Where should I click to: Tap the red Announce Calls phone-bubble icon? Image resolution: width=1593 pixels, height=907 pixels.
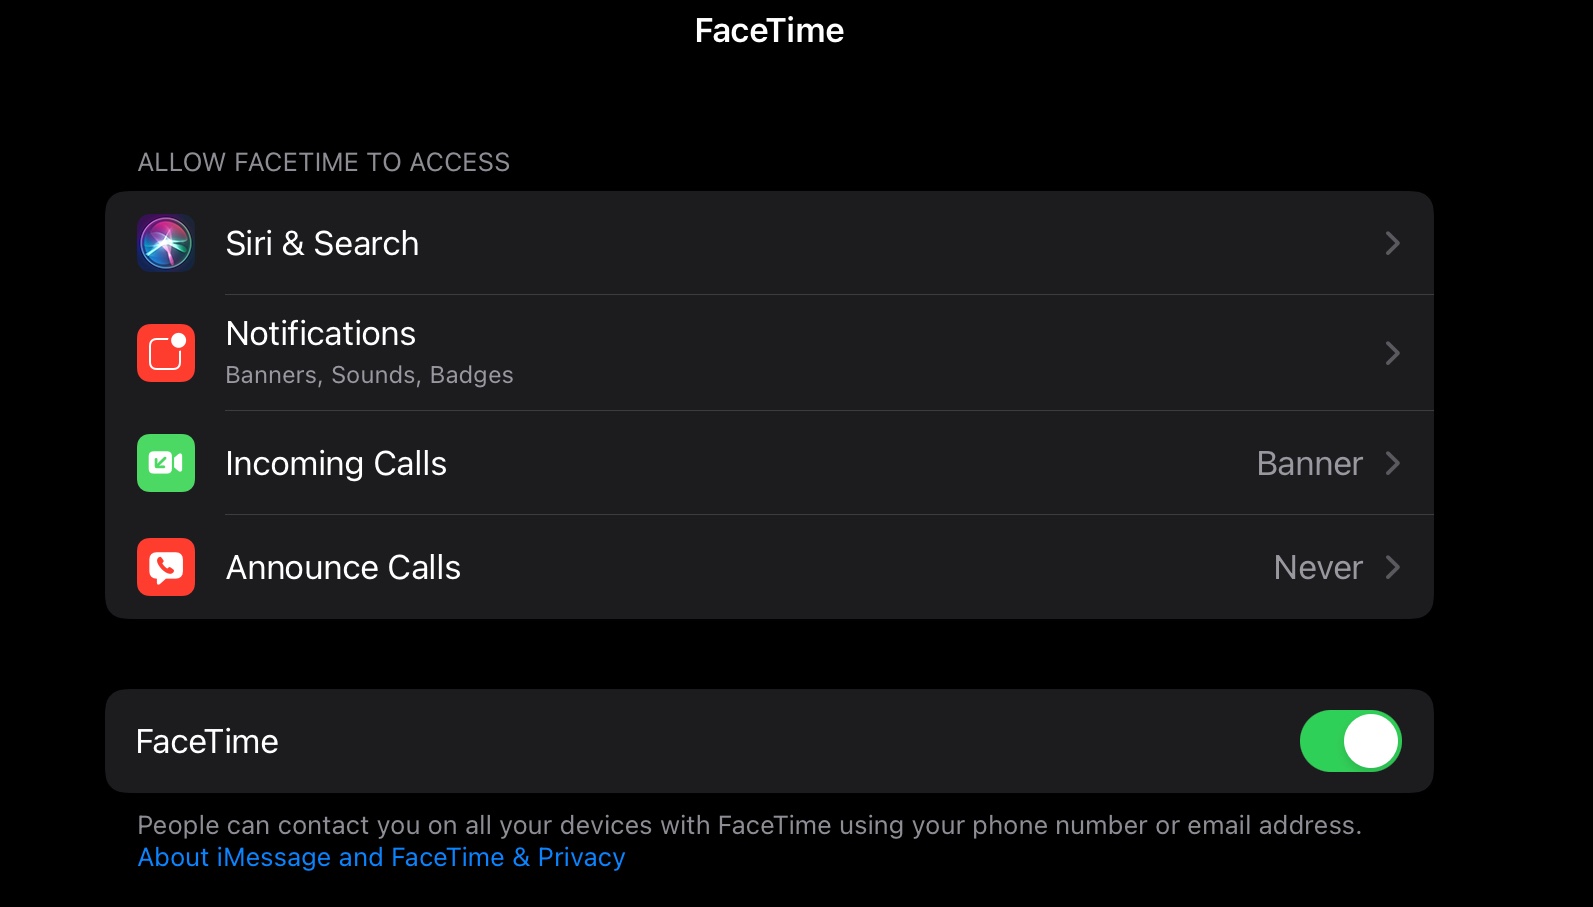[166, 567]
